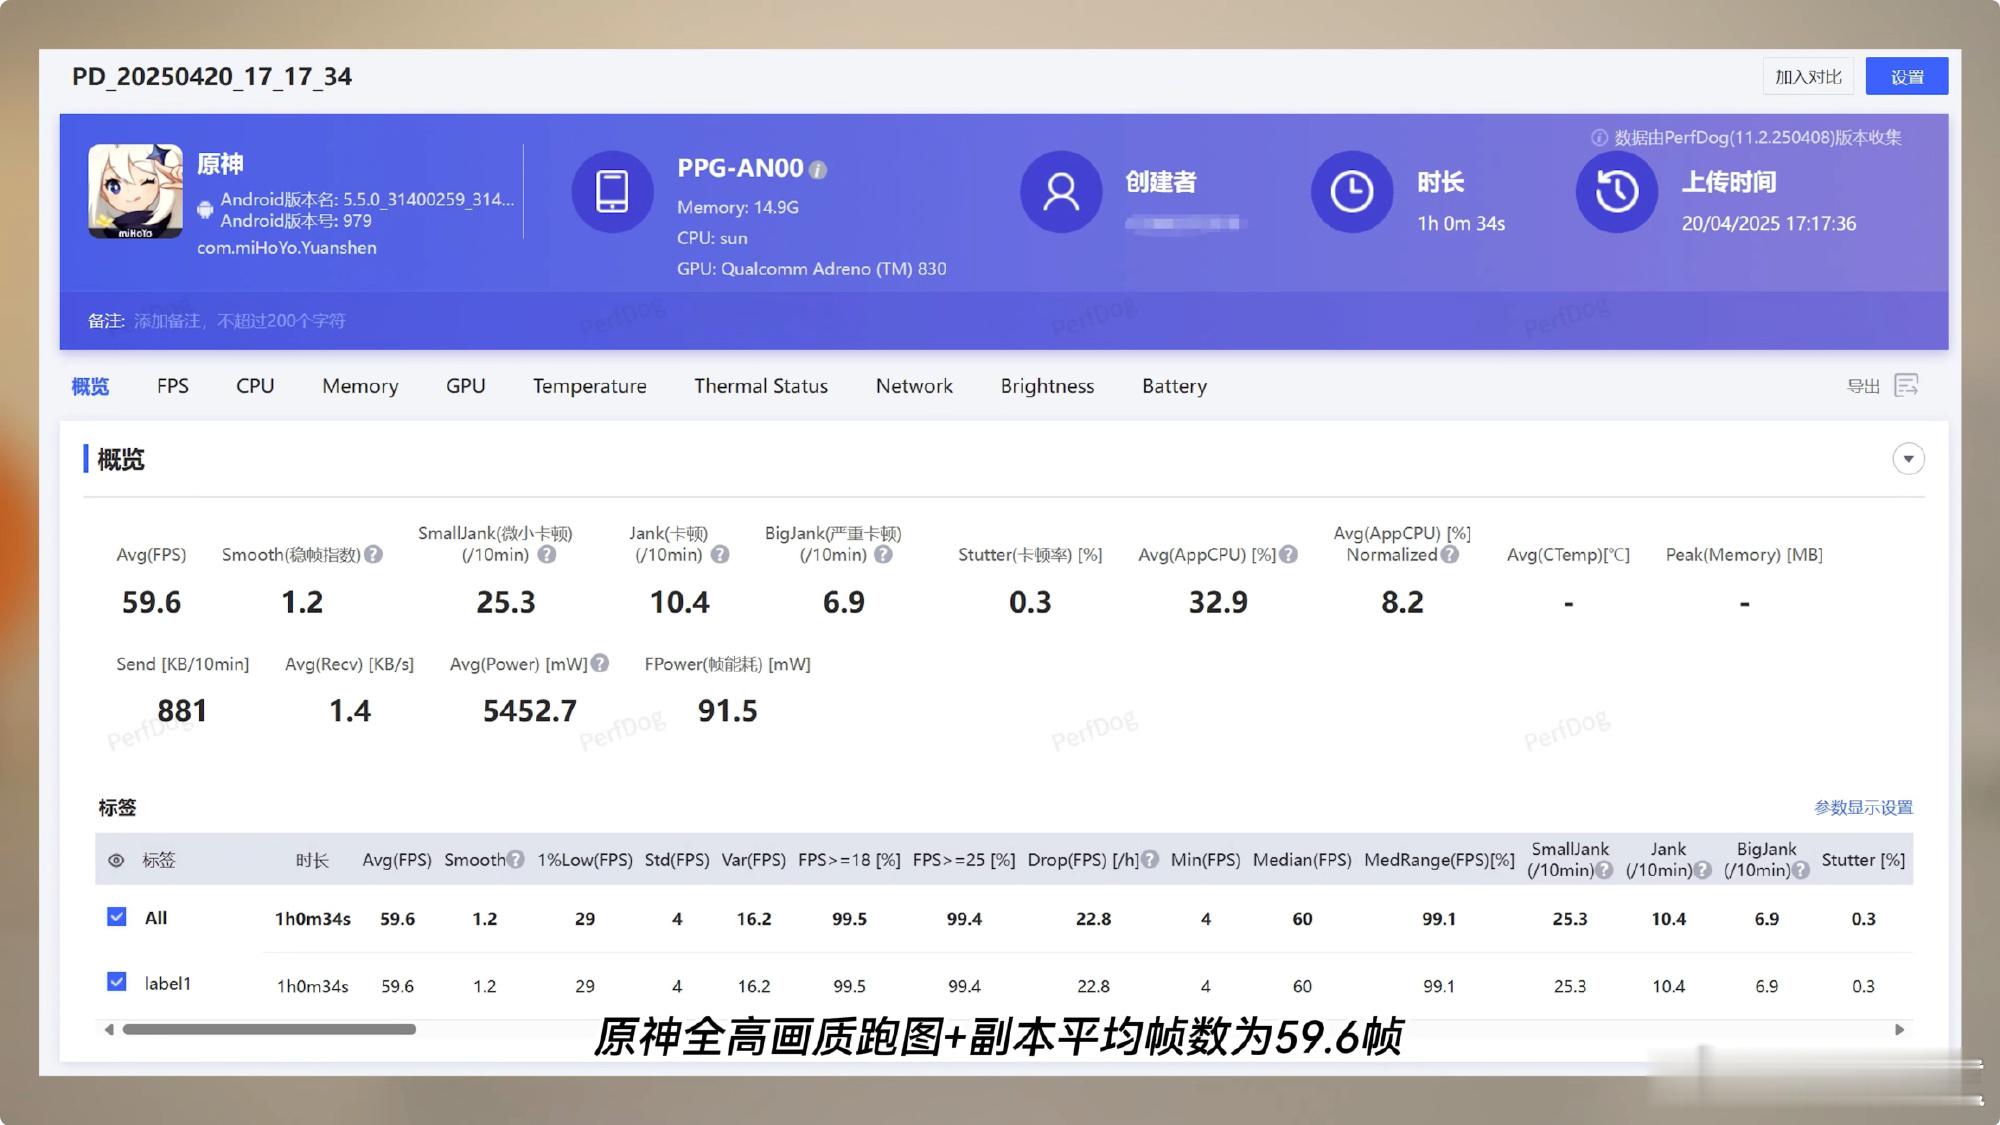The width and height of the screenshot is (2000, 1125).
Task: Open help icon on Jank table column
Action: (x=1703, y=870)
